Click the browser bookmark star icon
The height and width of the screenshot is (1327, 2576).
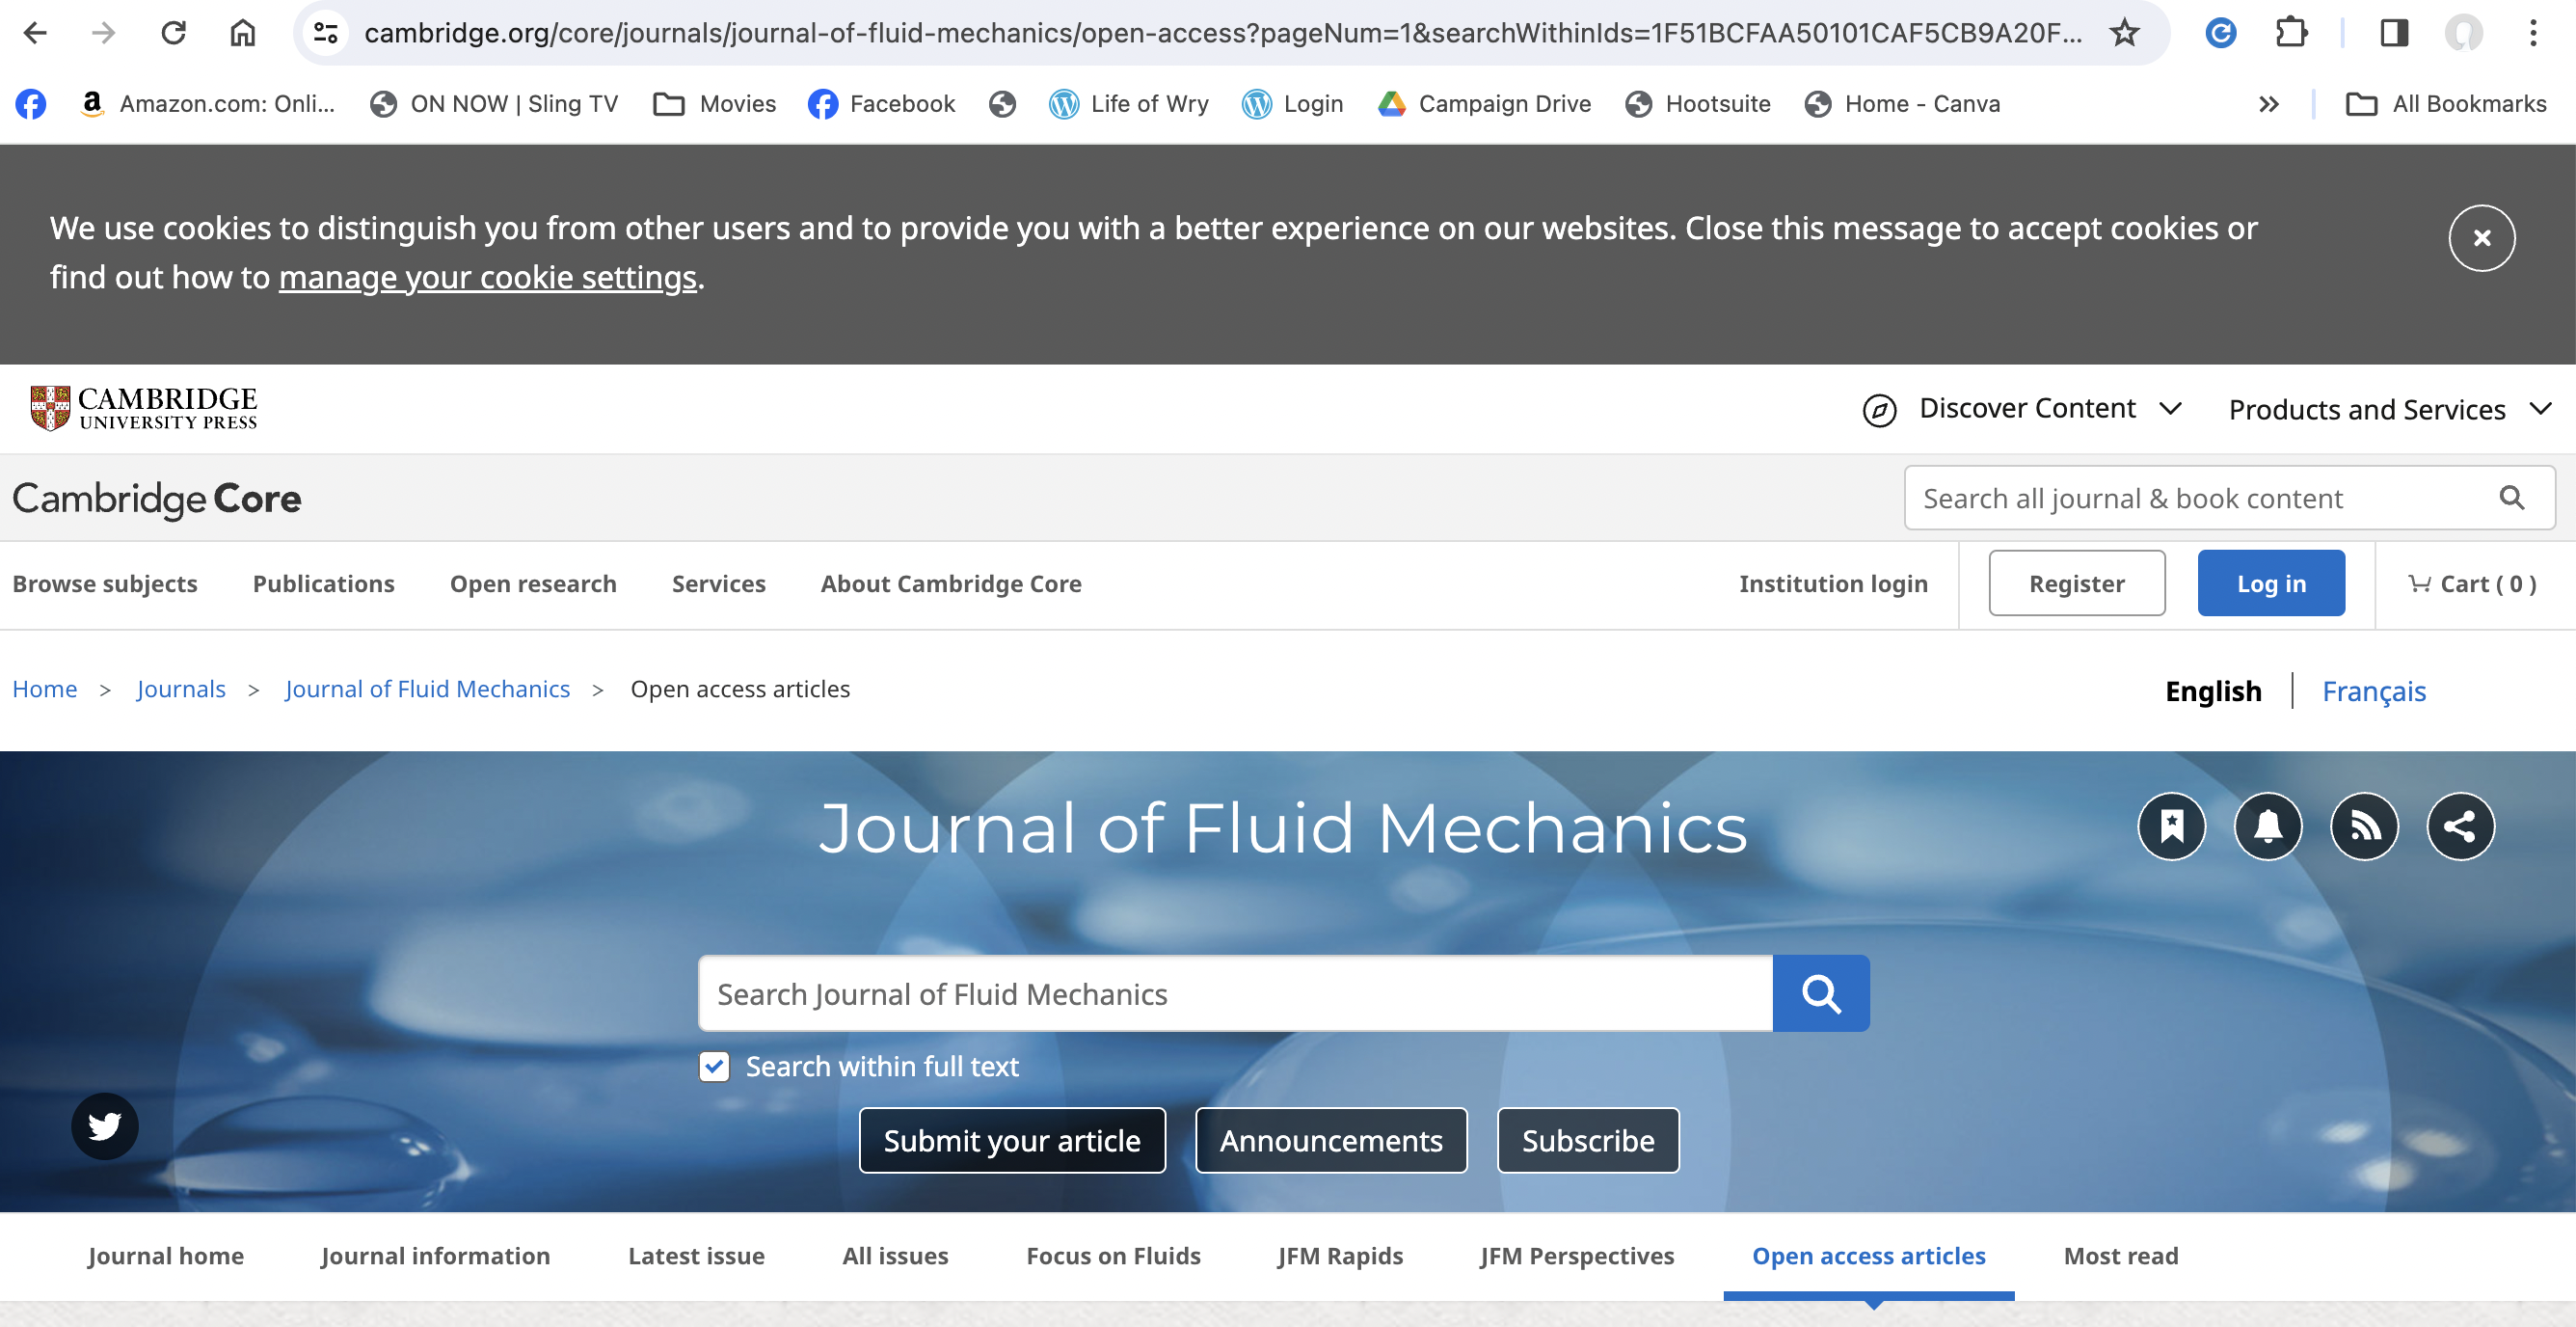point(2124,33)
